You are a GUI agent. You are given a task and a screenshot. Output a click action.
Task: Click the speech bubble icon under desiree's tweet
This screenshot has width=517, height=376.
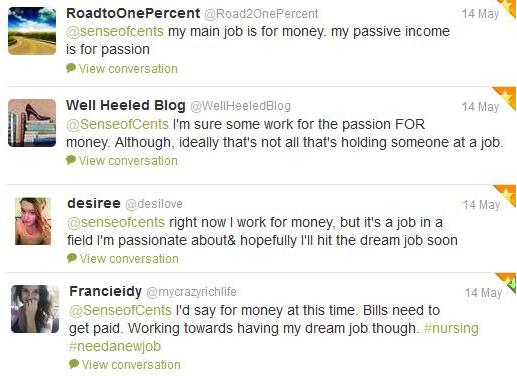point(72,258)
